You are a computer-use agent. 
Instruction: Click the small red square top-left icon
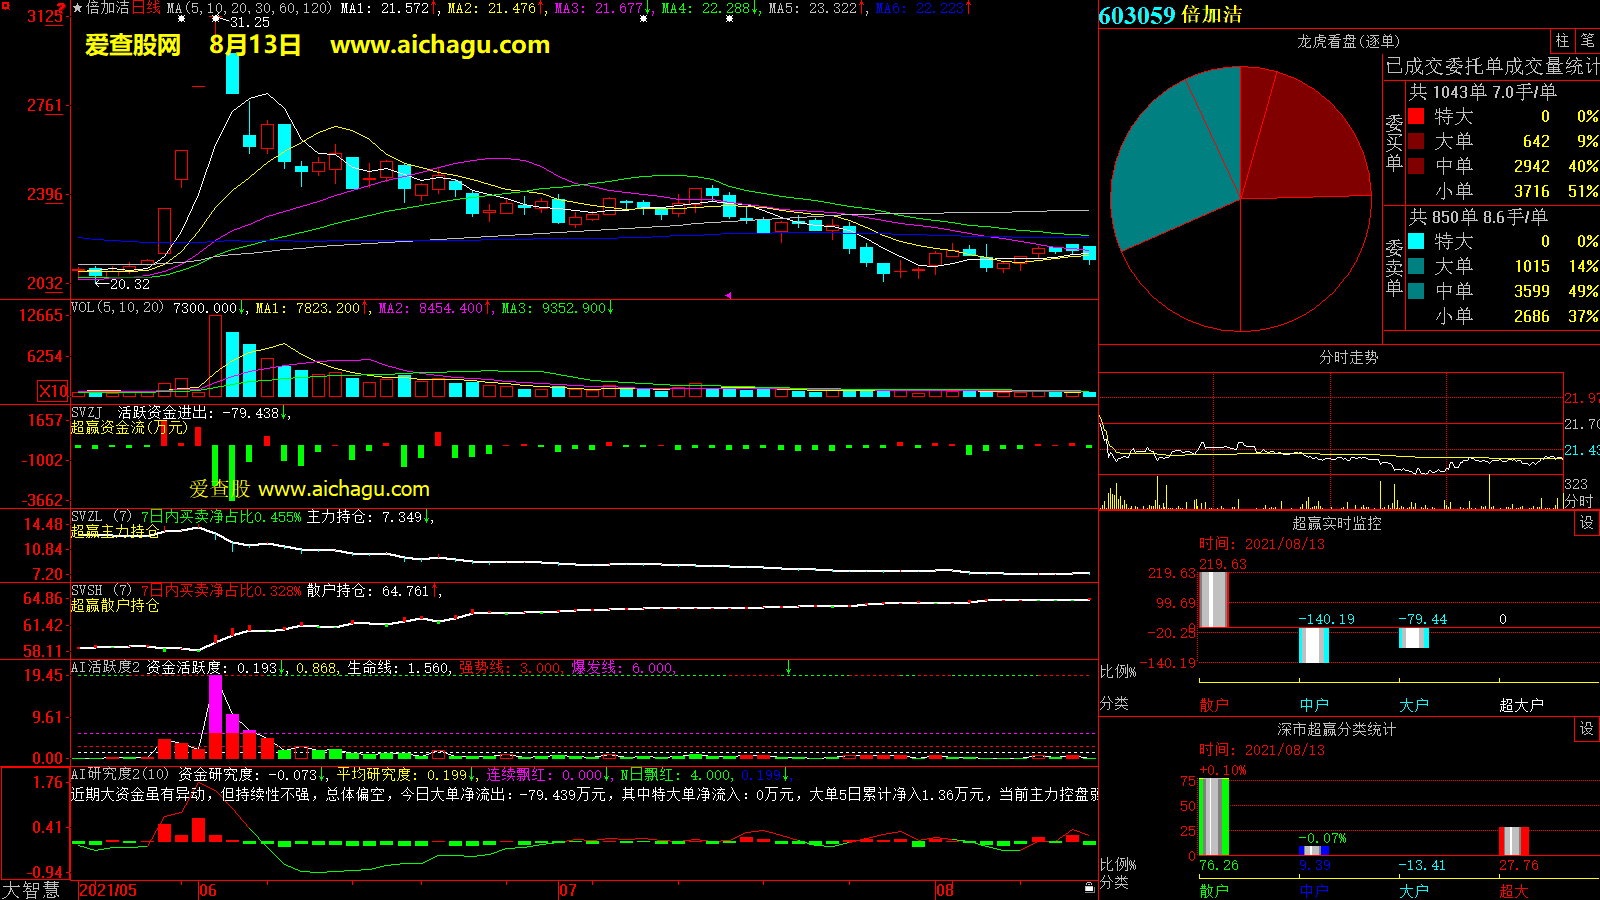5,5
